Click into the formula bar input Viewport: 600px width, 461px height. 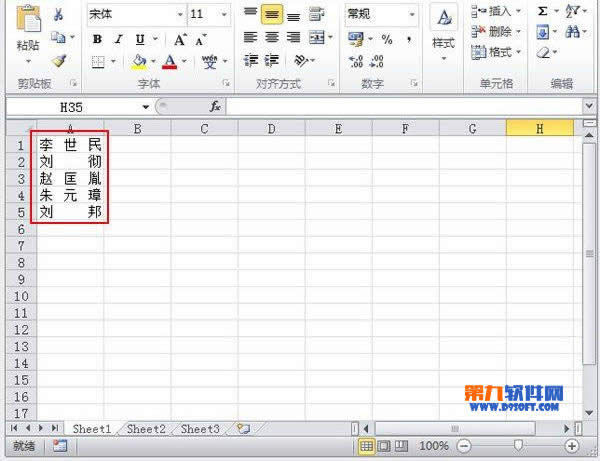[404, 107]
